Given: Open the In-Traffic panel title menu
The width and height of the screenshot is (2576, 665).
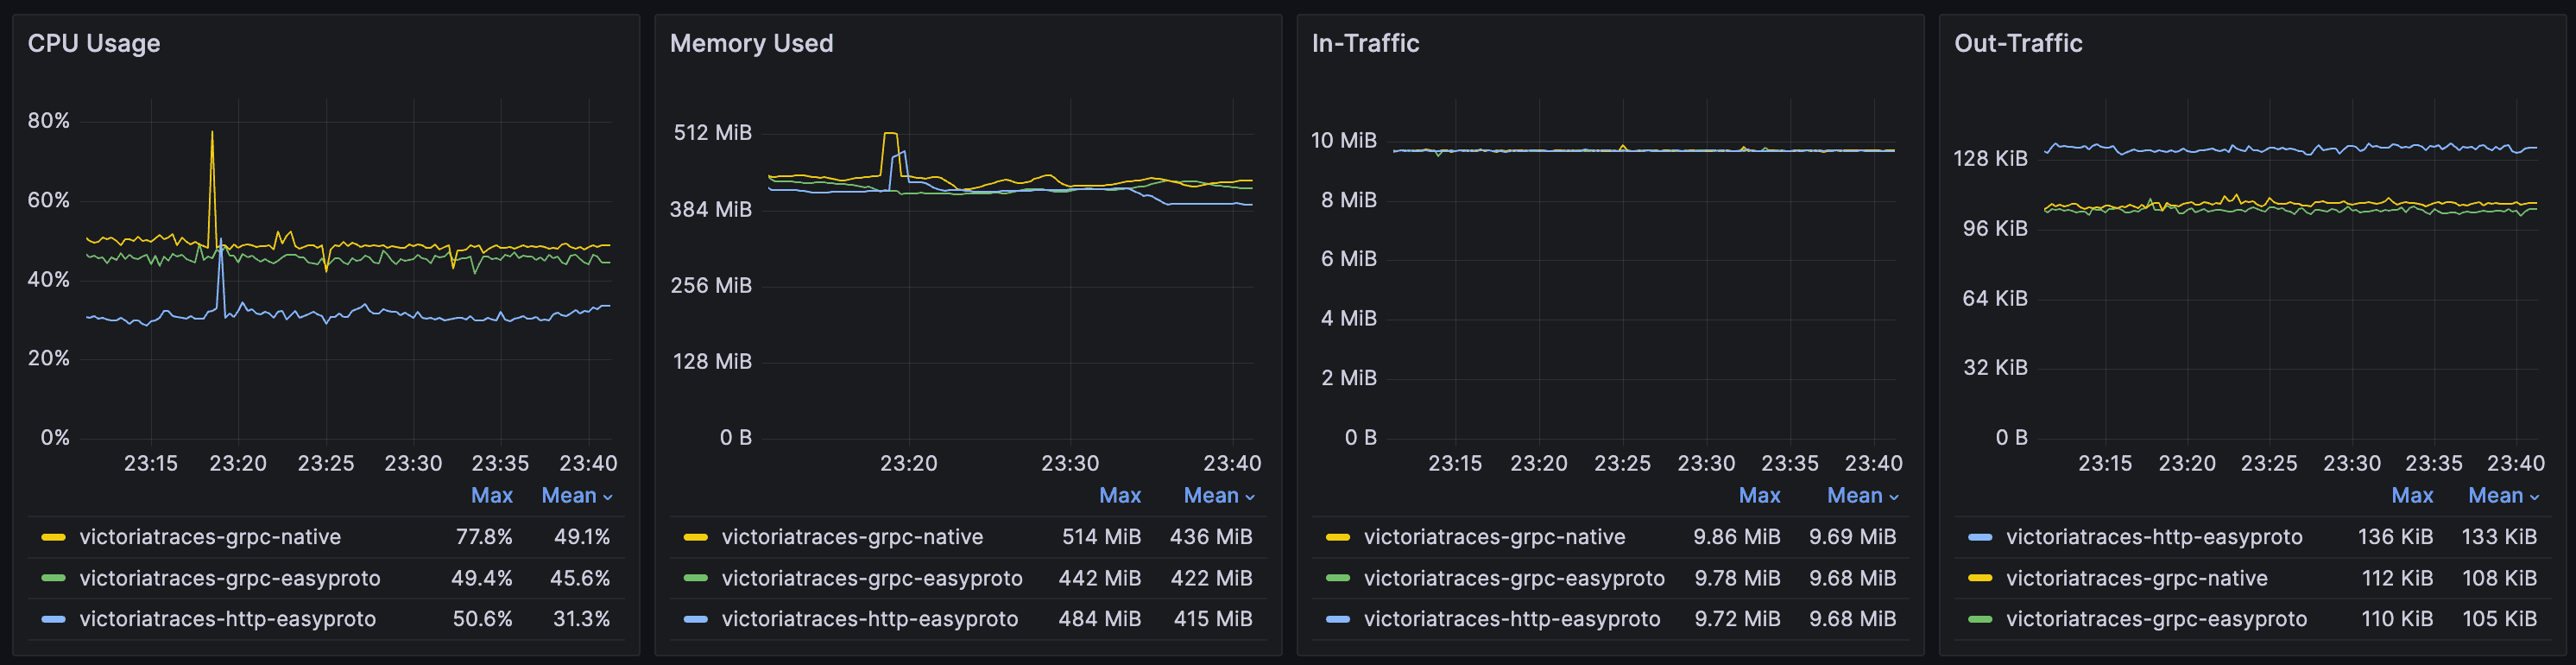Looking at the screenshot, I should tap(1365, 43).
